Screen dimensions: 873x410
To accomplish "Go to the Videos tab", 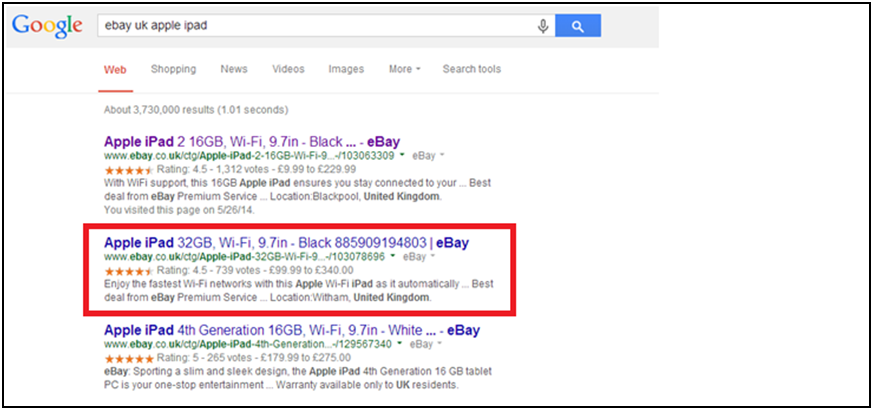I will pyautogui.click(x=288, y=69).
